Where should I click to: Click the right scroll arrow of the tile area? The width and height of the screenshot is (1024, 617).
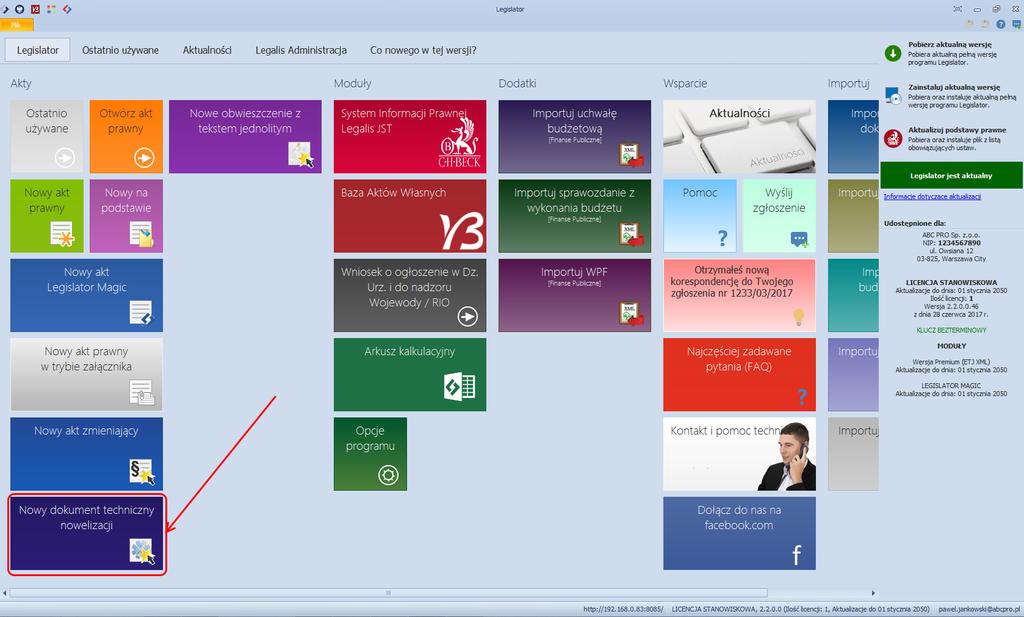click(873, 593)
